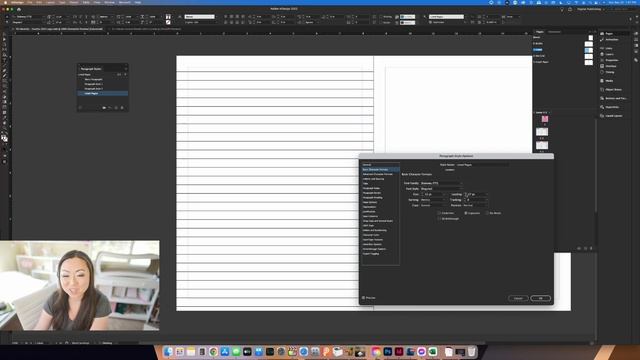Viewport: 640px width, 360px height.
Task: Open the Hyperlinks panel from the dock
Action: click(x=612, y=107)
